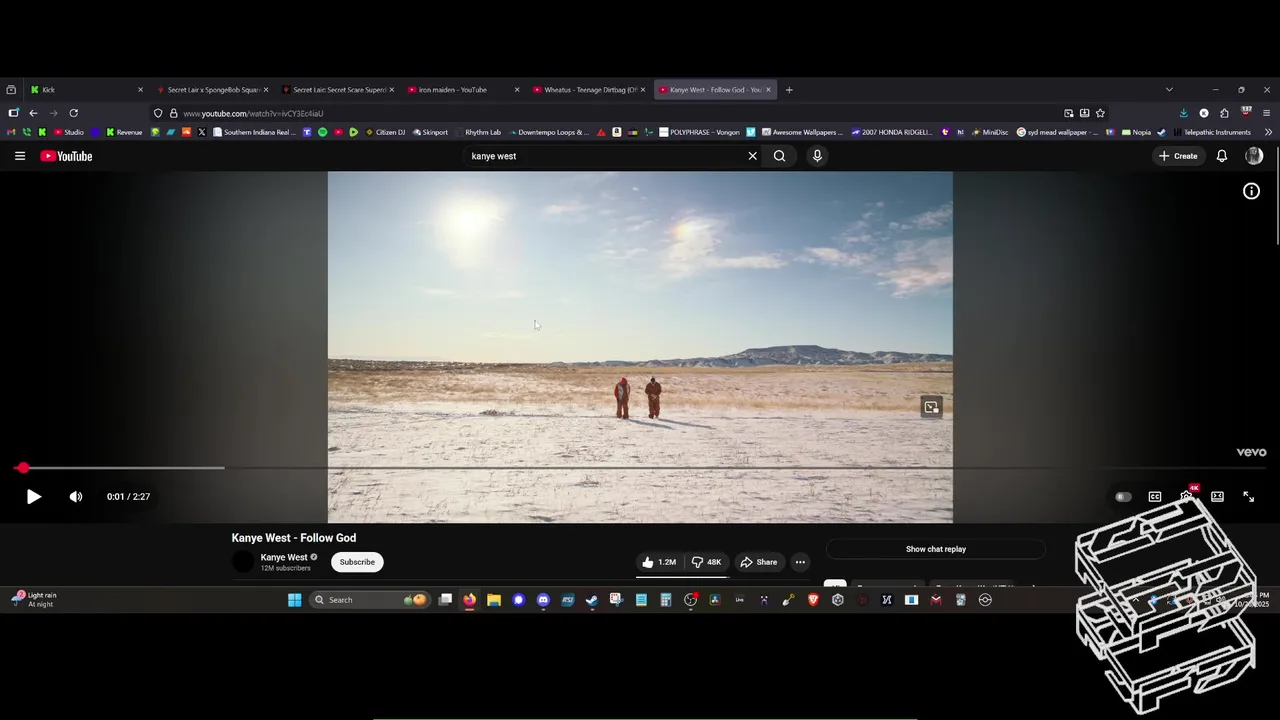Mute the video with the speaker icon

76,497
